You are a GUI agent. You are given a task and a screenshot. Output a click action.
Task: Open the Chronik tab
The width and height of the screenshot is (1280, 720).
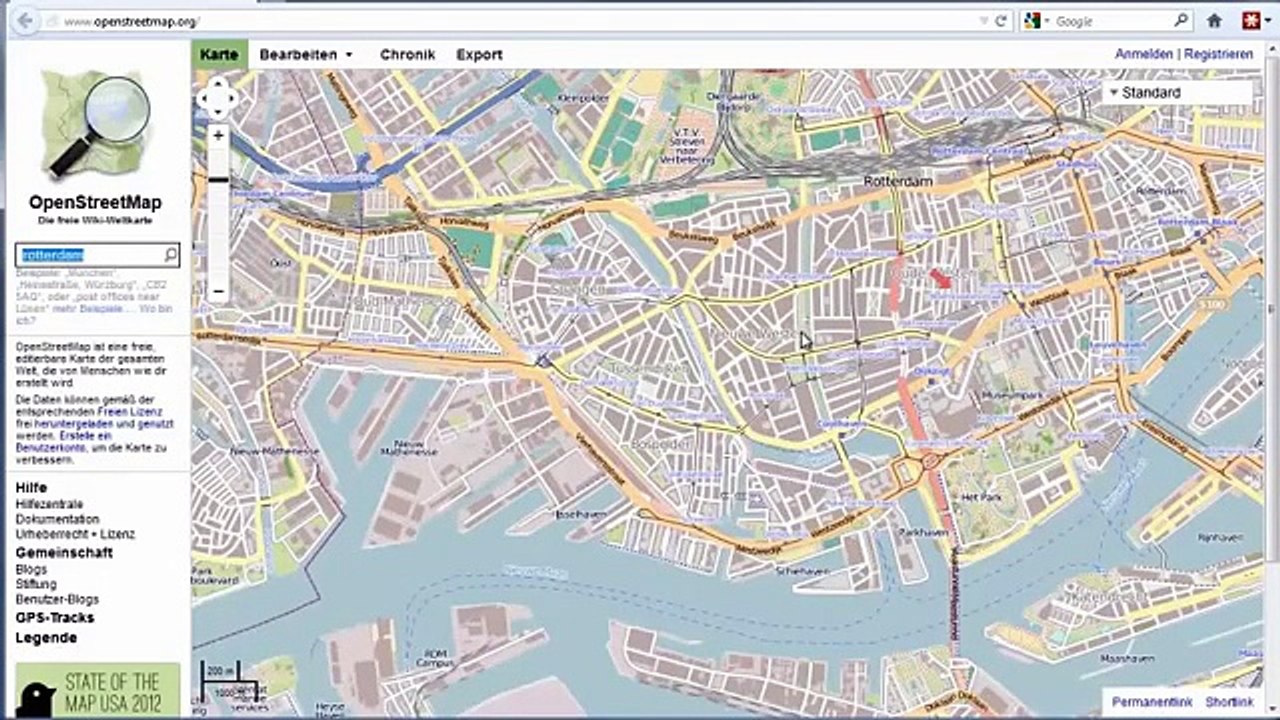click(x=407, y=55)
